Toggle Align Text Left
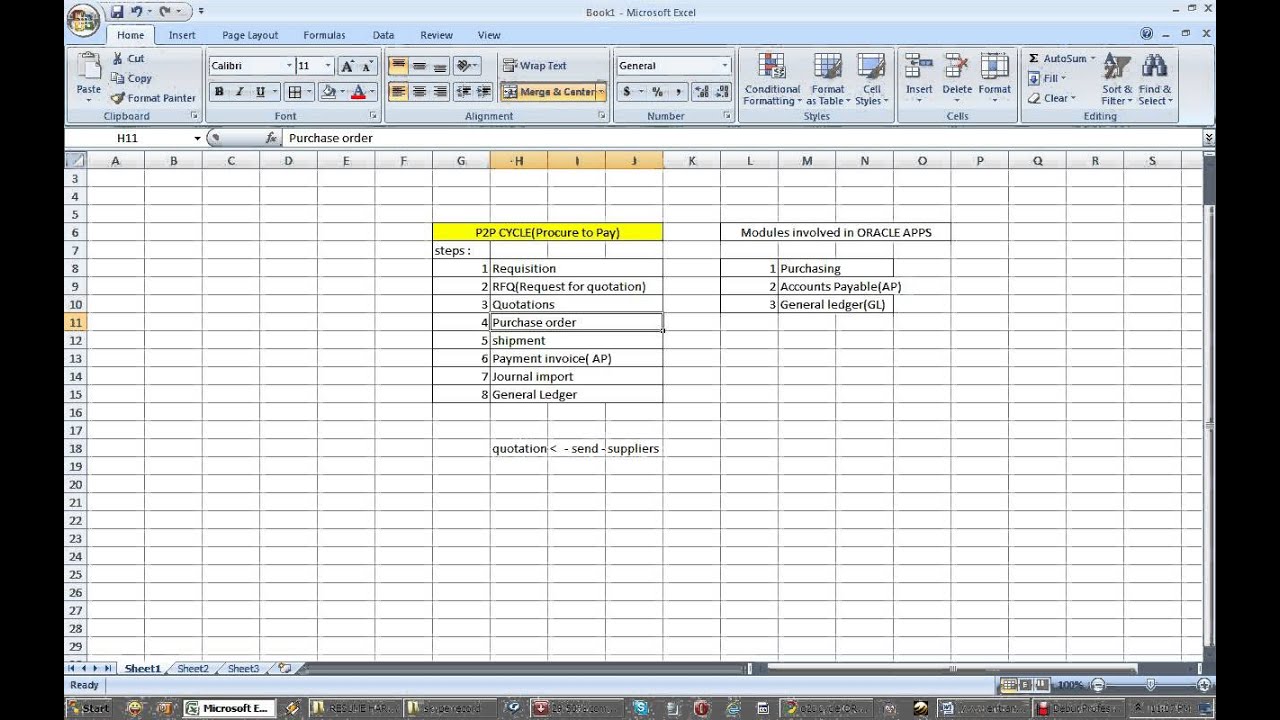Screen dimensions: 1280x720 [x=398, y=92]
